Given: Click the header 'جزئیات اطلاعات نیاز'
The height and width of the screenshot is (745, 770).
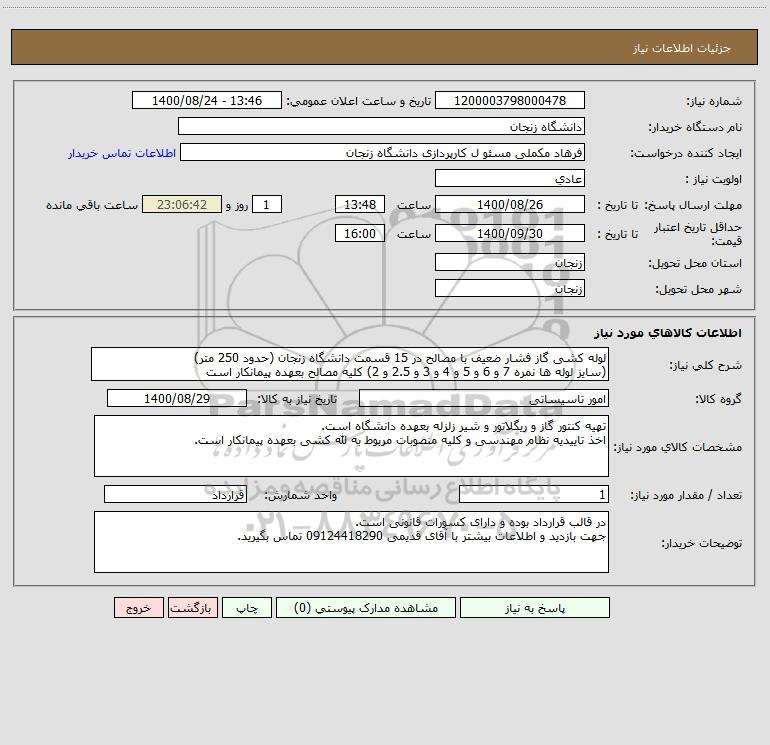Looking at the screenshot, I should (x=682, y=48).
